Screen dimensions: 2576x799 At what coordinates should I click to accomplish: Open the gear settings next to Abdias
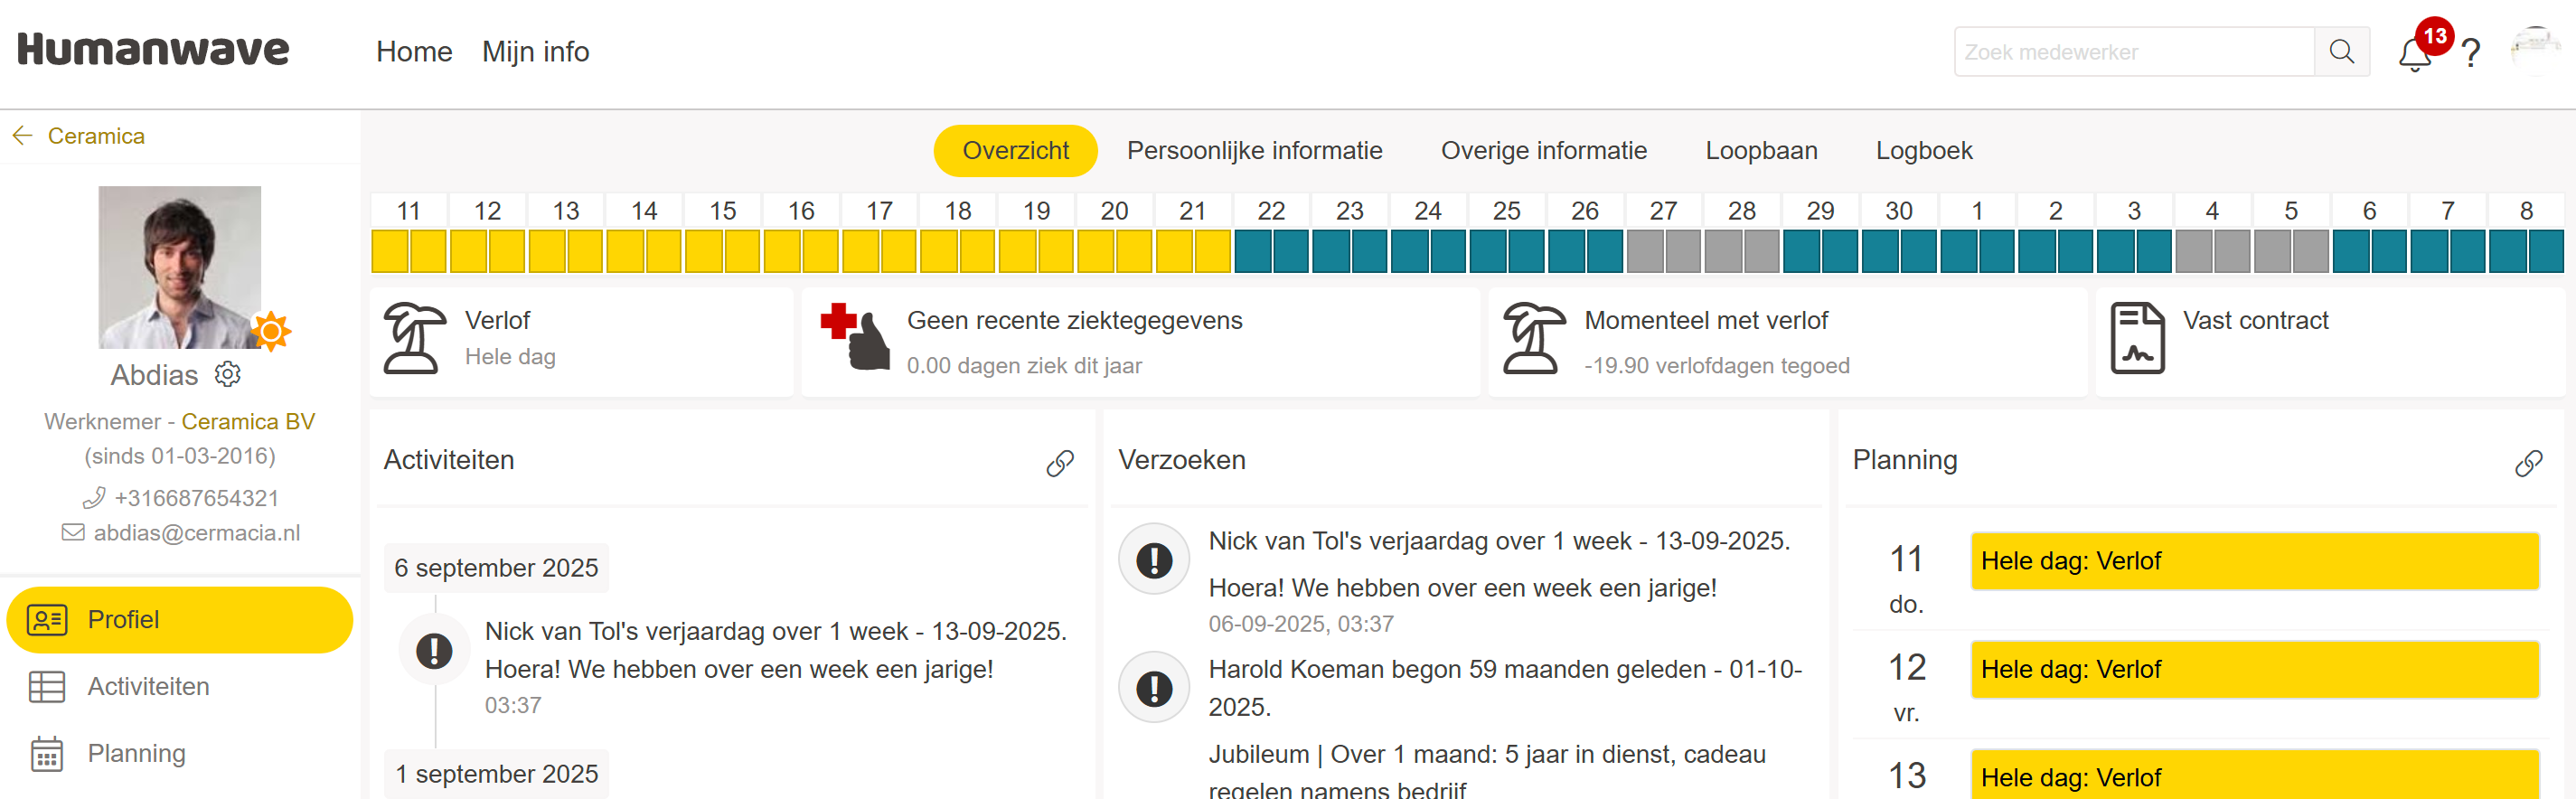pos(228,375)
